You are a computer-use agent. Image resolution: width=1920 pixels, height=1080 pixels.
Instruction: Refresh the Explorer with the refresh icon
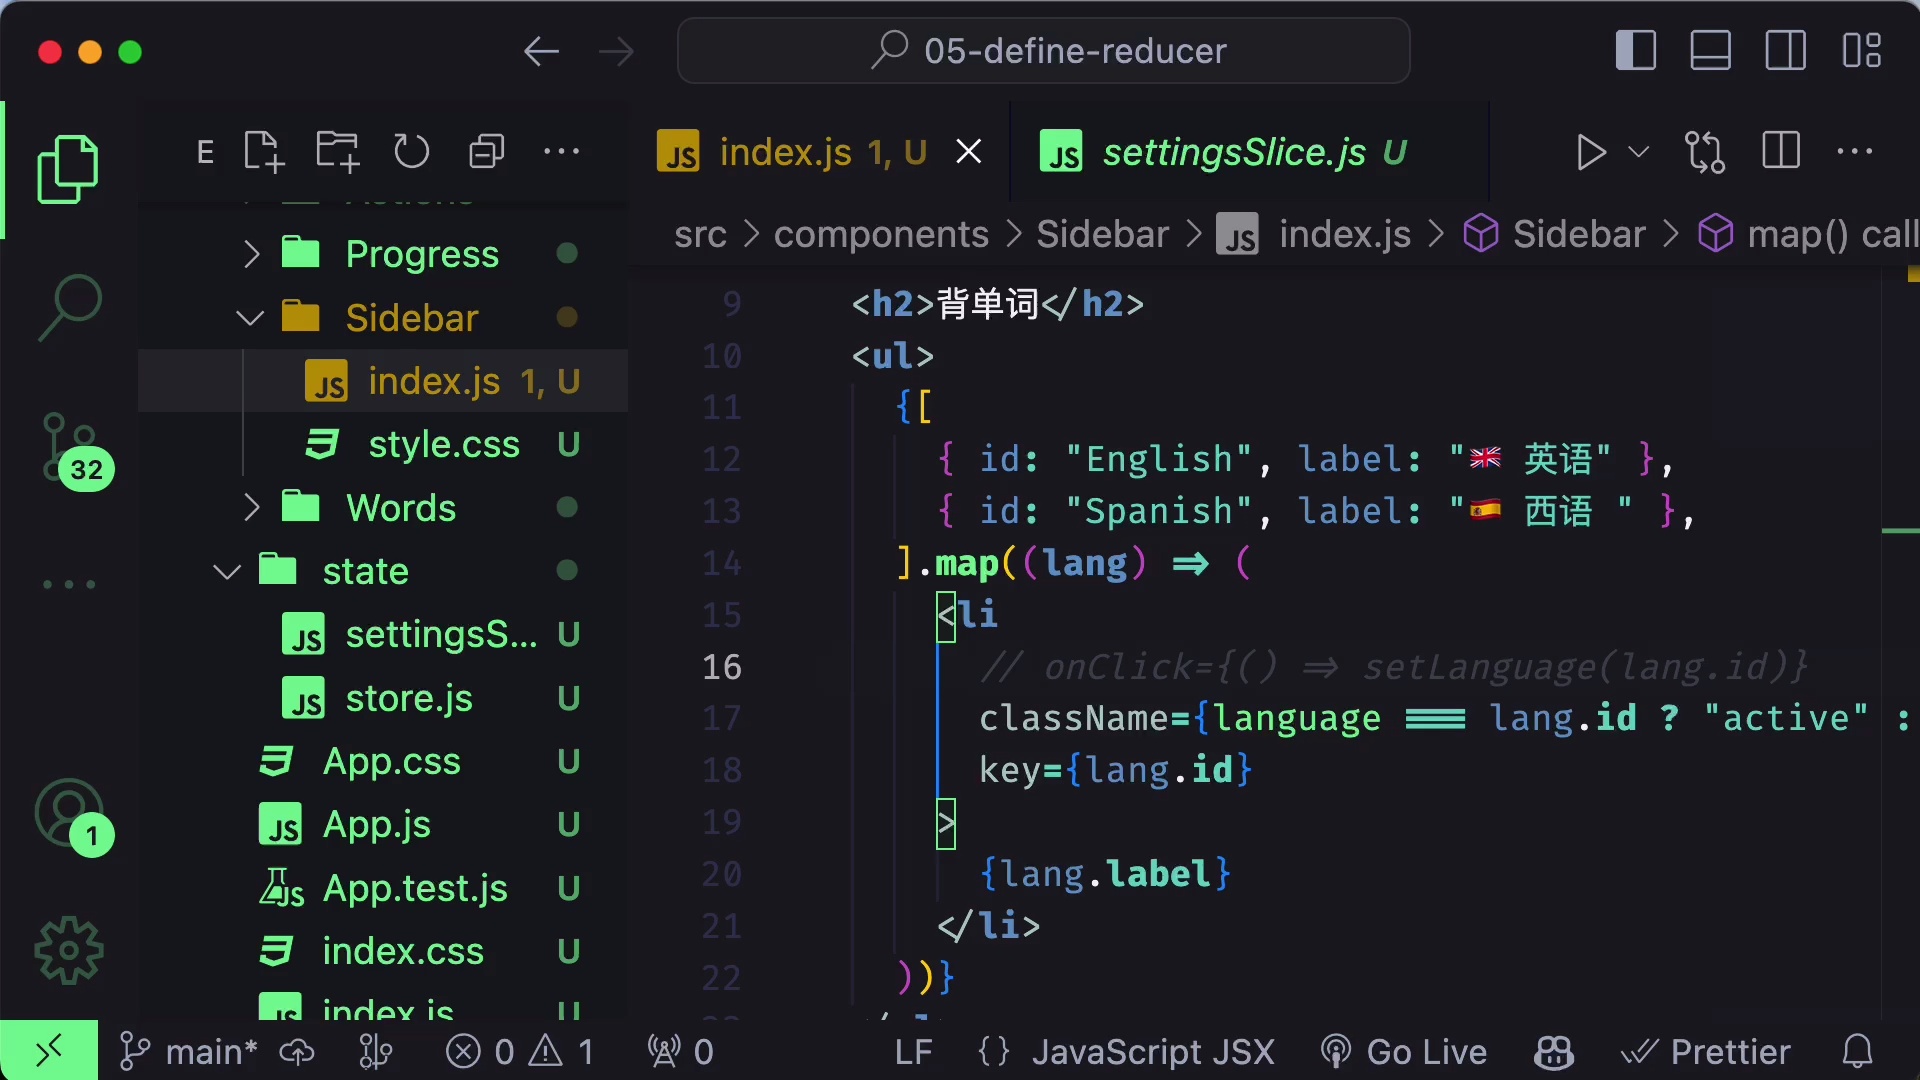point(411,151)
